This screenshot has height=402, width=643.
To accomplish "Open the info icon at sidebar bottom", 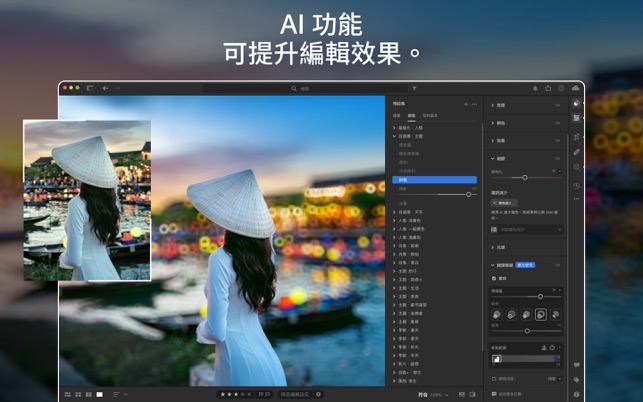I will pyautogui.click(x=577, y=394).
